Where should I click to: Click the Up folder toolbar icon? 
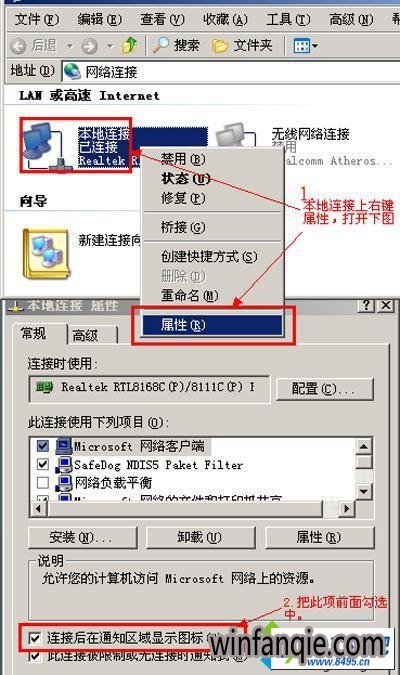click(x=130, y=45)
